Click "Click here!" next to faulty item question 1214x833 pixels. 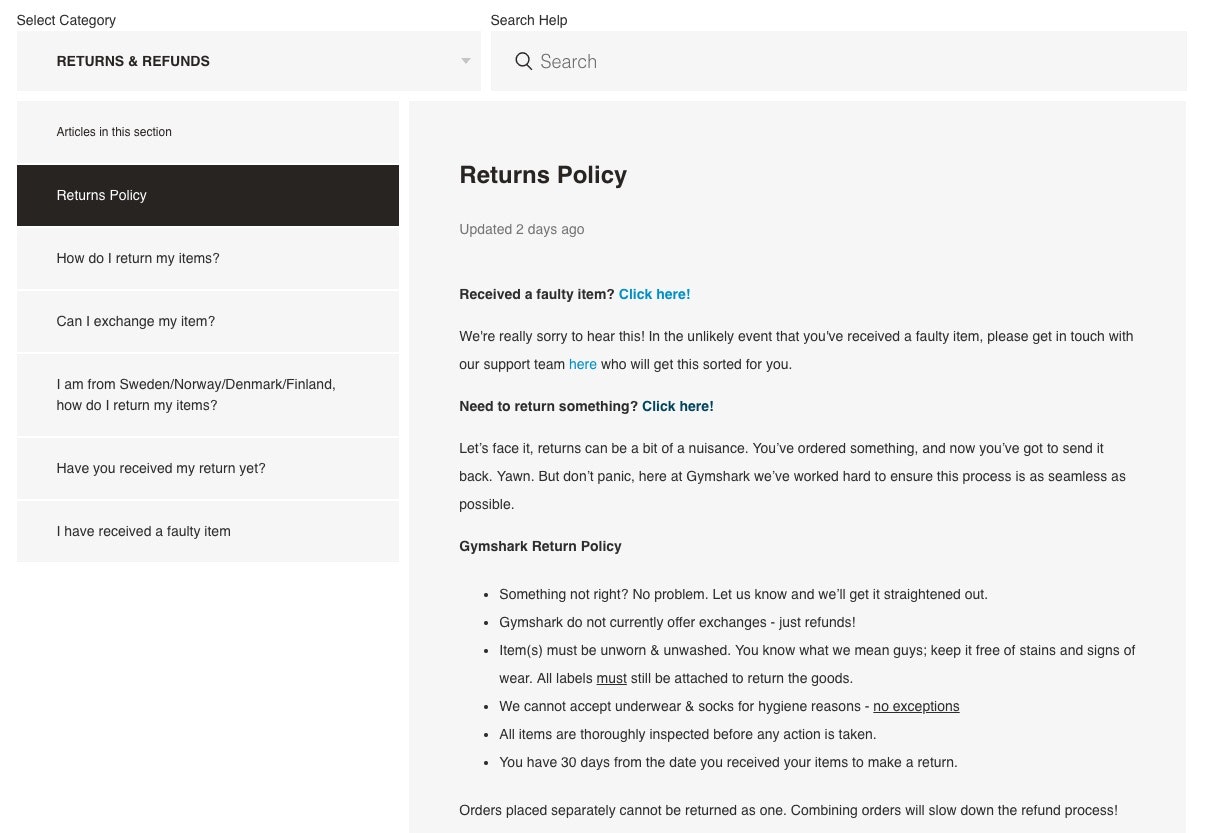(x=654, y=294)
